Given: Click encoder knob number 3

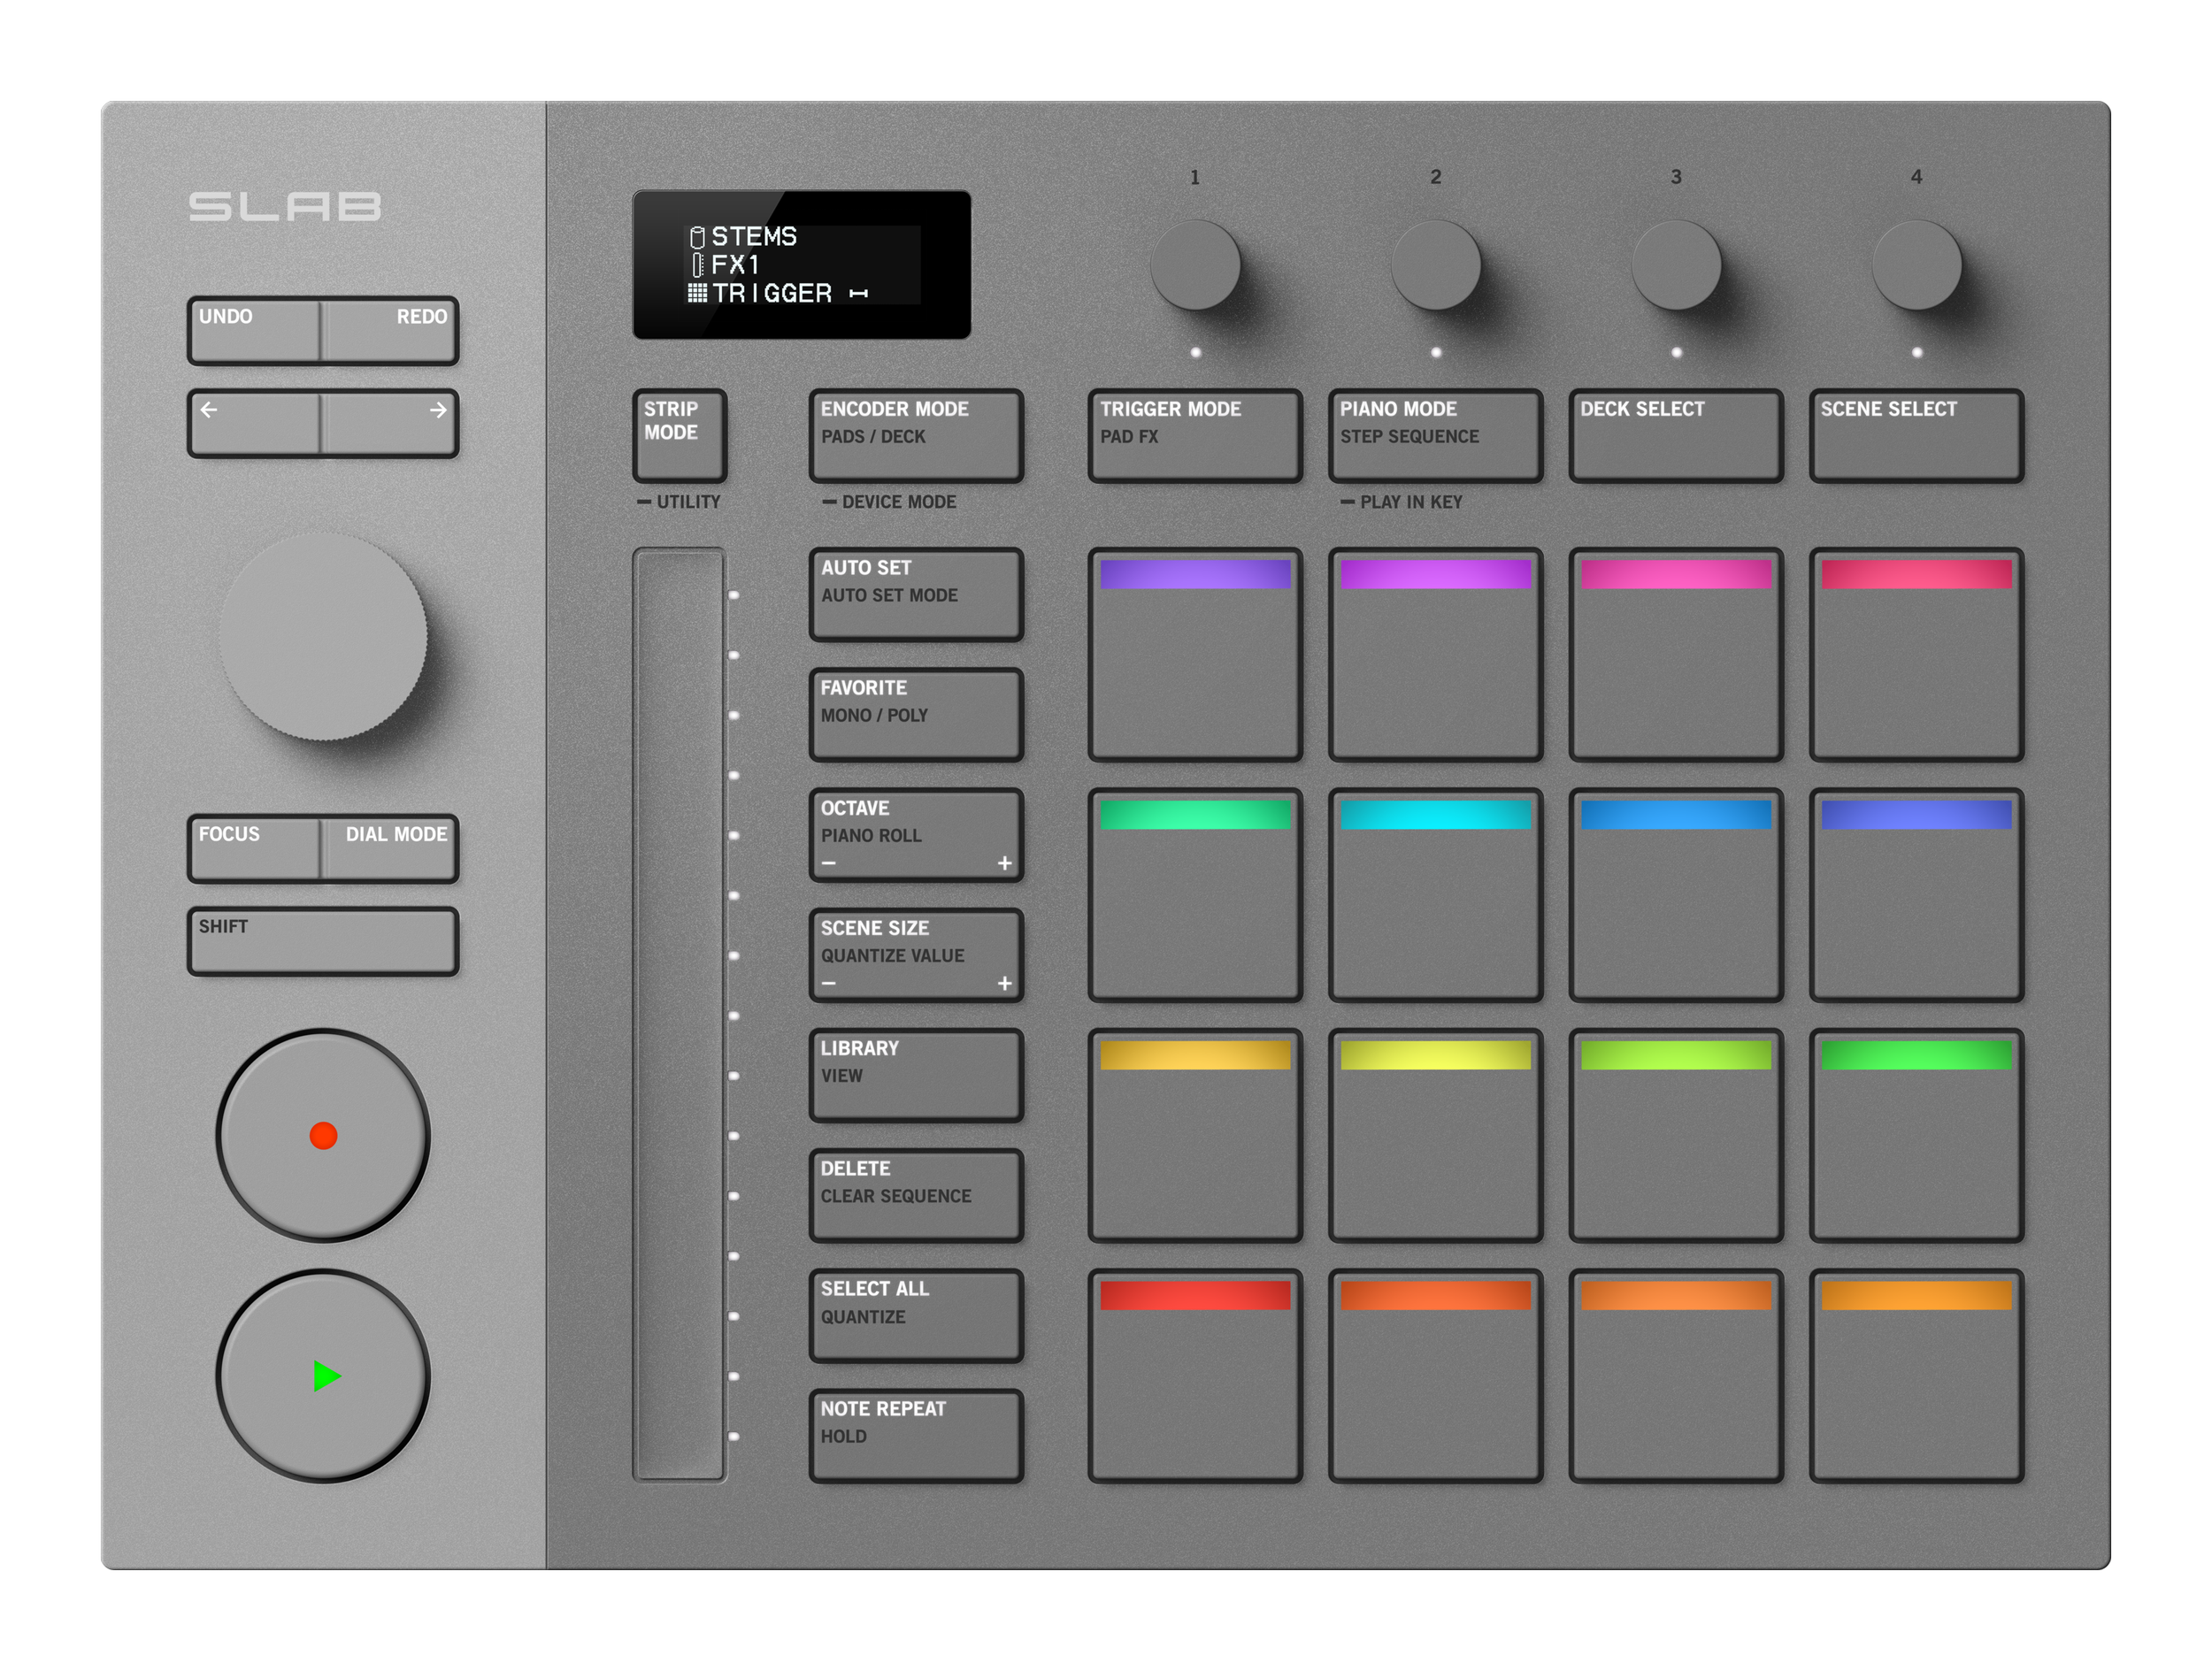Looking at the screenshot, I should (x=1676, y=265).
